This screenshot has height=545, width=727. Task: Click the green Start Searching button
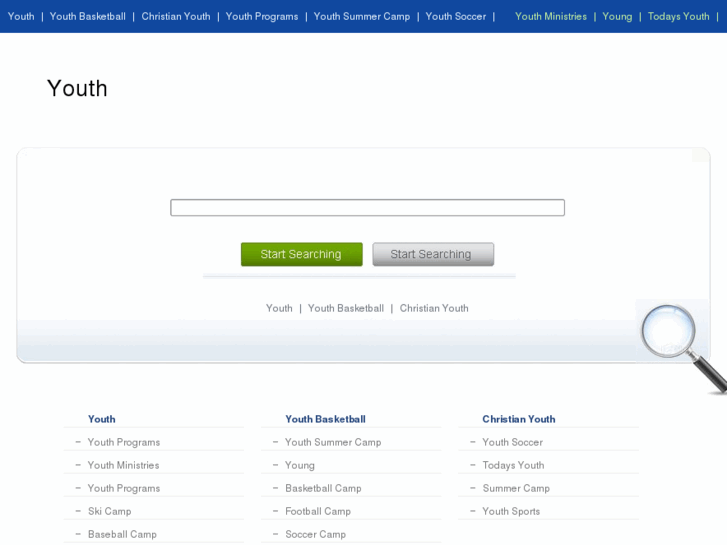pyautogui.click(x=301, y=254)
